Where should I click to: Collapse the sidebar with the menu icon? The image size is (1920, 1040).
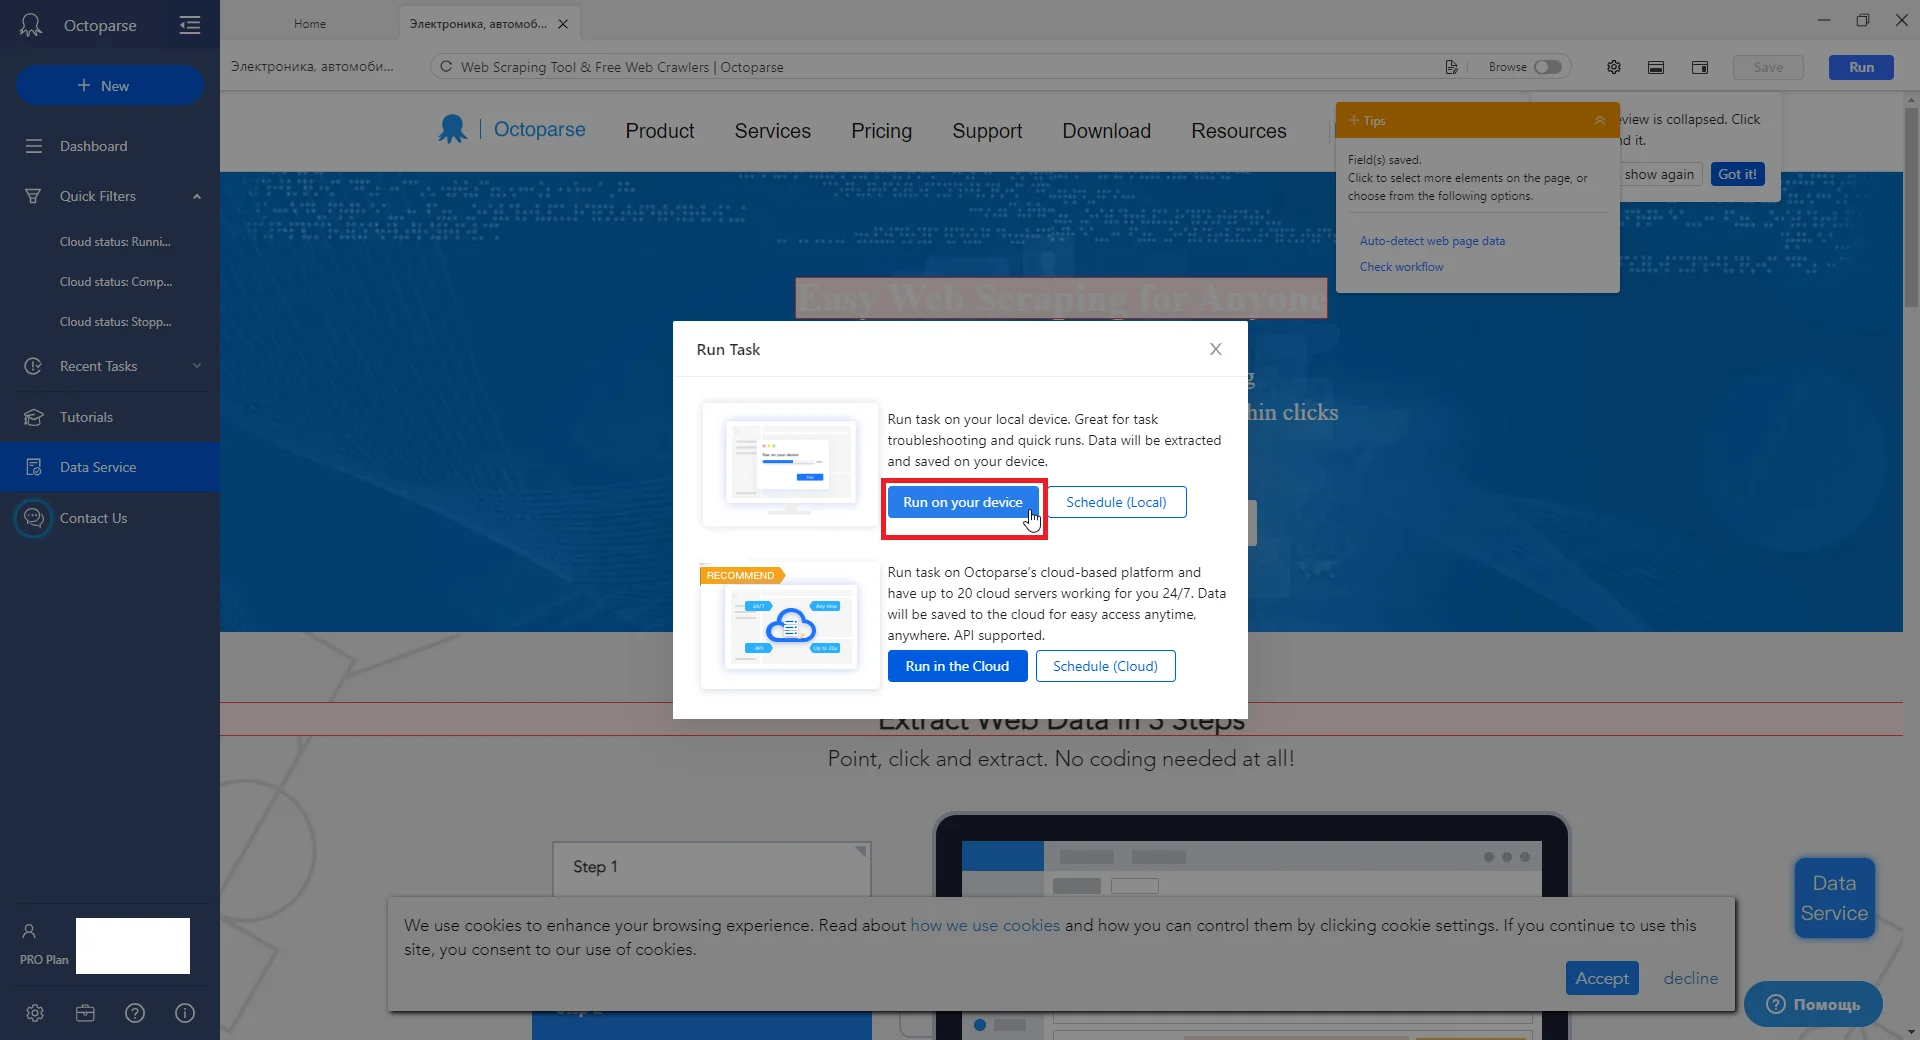coord(190,25)
